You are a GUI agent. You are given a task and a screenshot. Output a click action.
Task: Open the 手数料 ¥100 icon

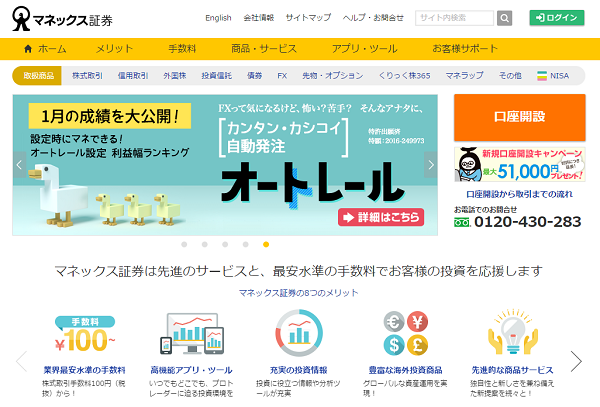tap(85, 334)
